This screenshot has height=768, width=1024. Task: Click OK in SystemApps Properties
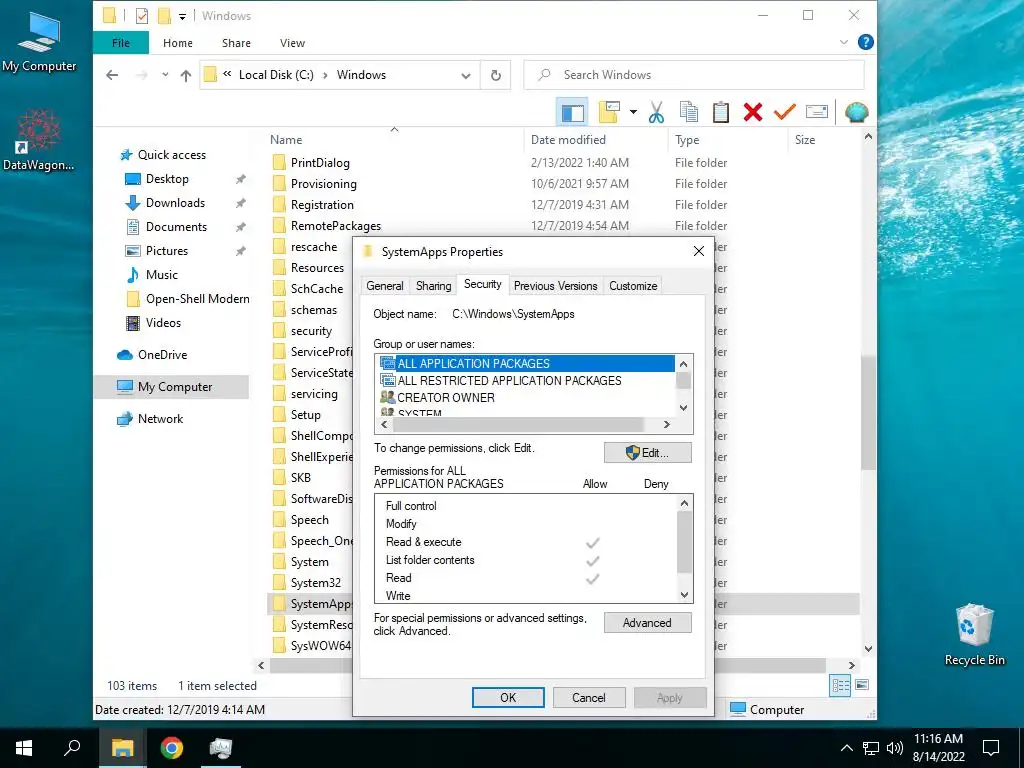tap(508, 697)
